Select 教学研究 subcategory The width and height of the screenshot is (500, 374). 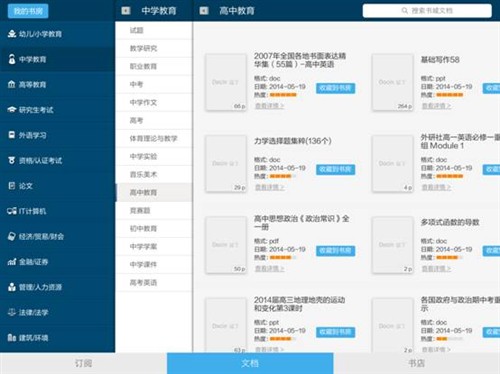click(154, 48)
